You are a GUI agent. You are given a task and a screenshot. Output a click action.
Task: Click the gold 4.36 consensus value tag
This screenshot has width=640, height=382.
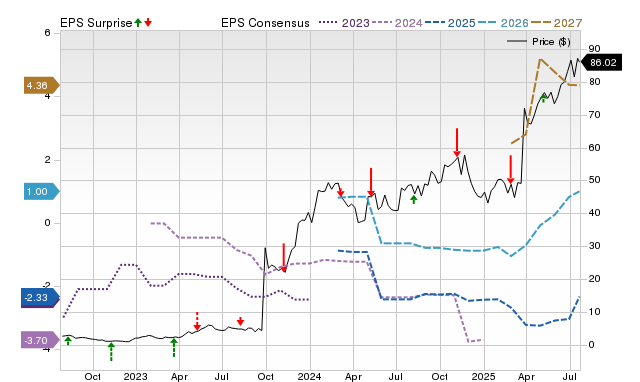(41, 85)
